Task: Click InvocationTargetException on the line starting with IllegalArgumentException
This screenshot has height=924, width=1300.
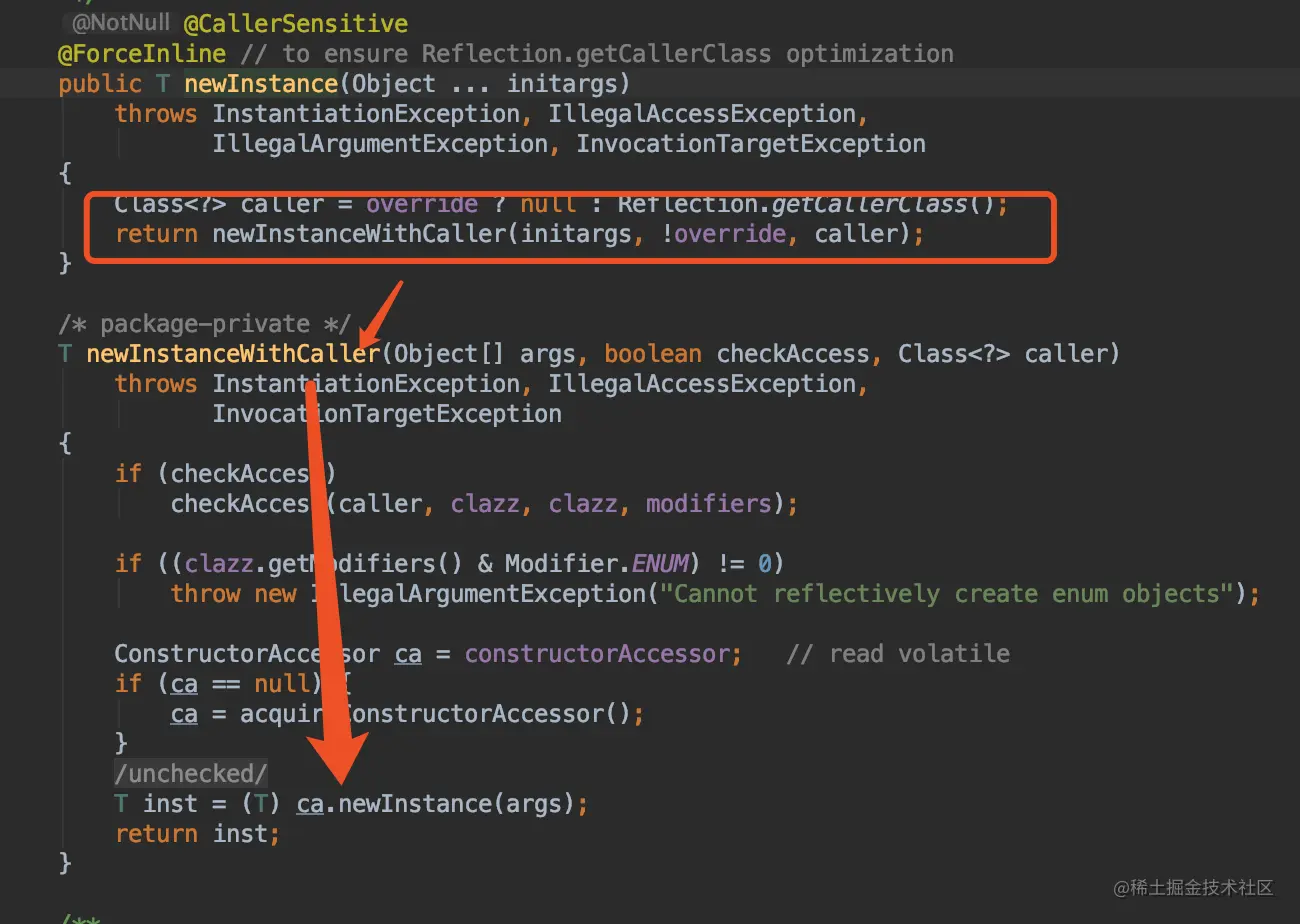Action: 751,143
